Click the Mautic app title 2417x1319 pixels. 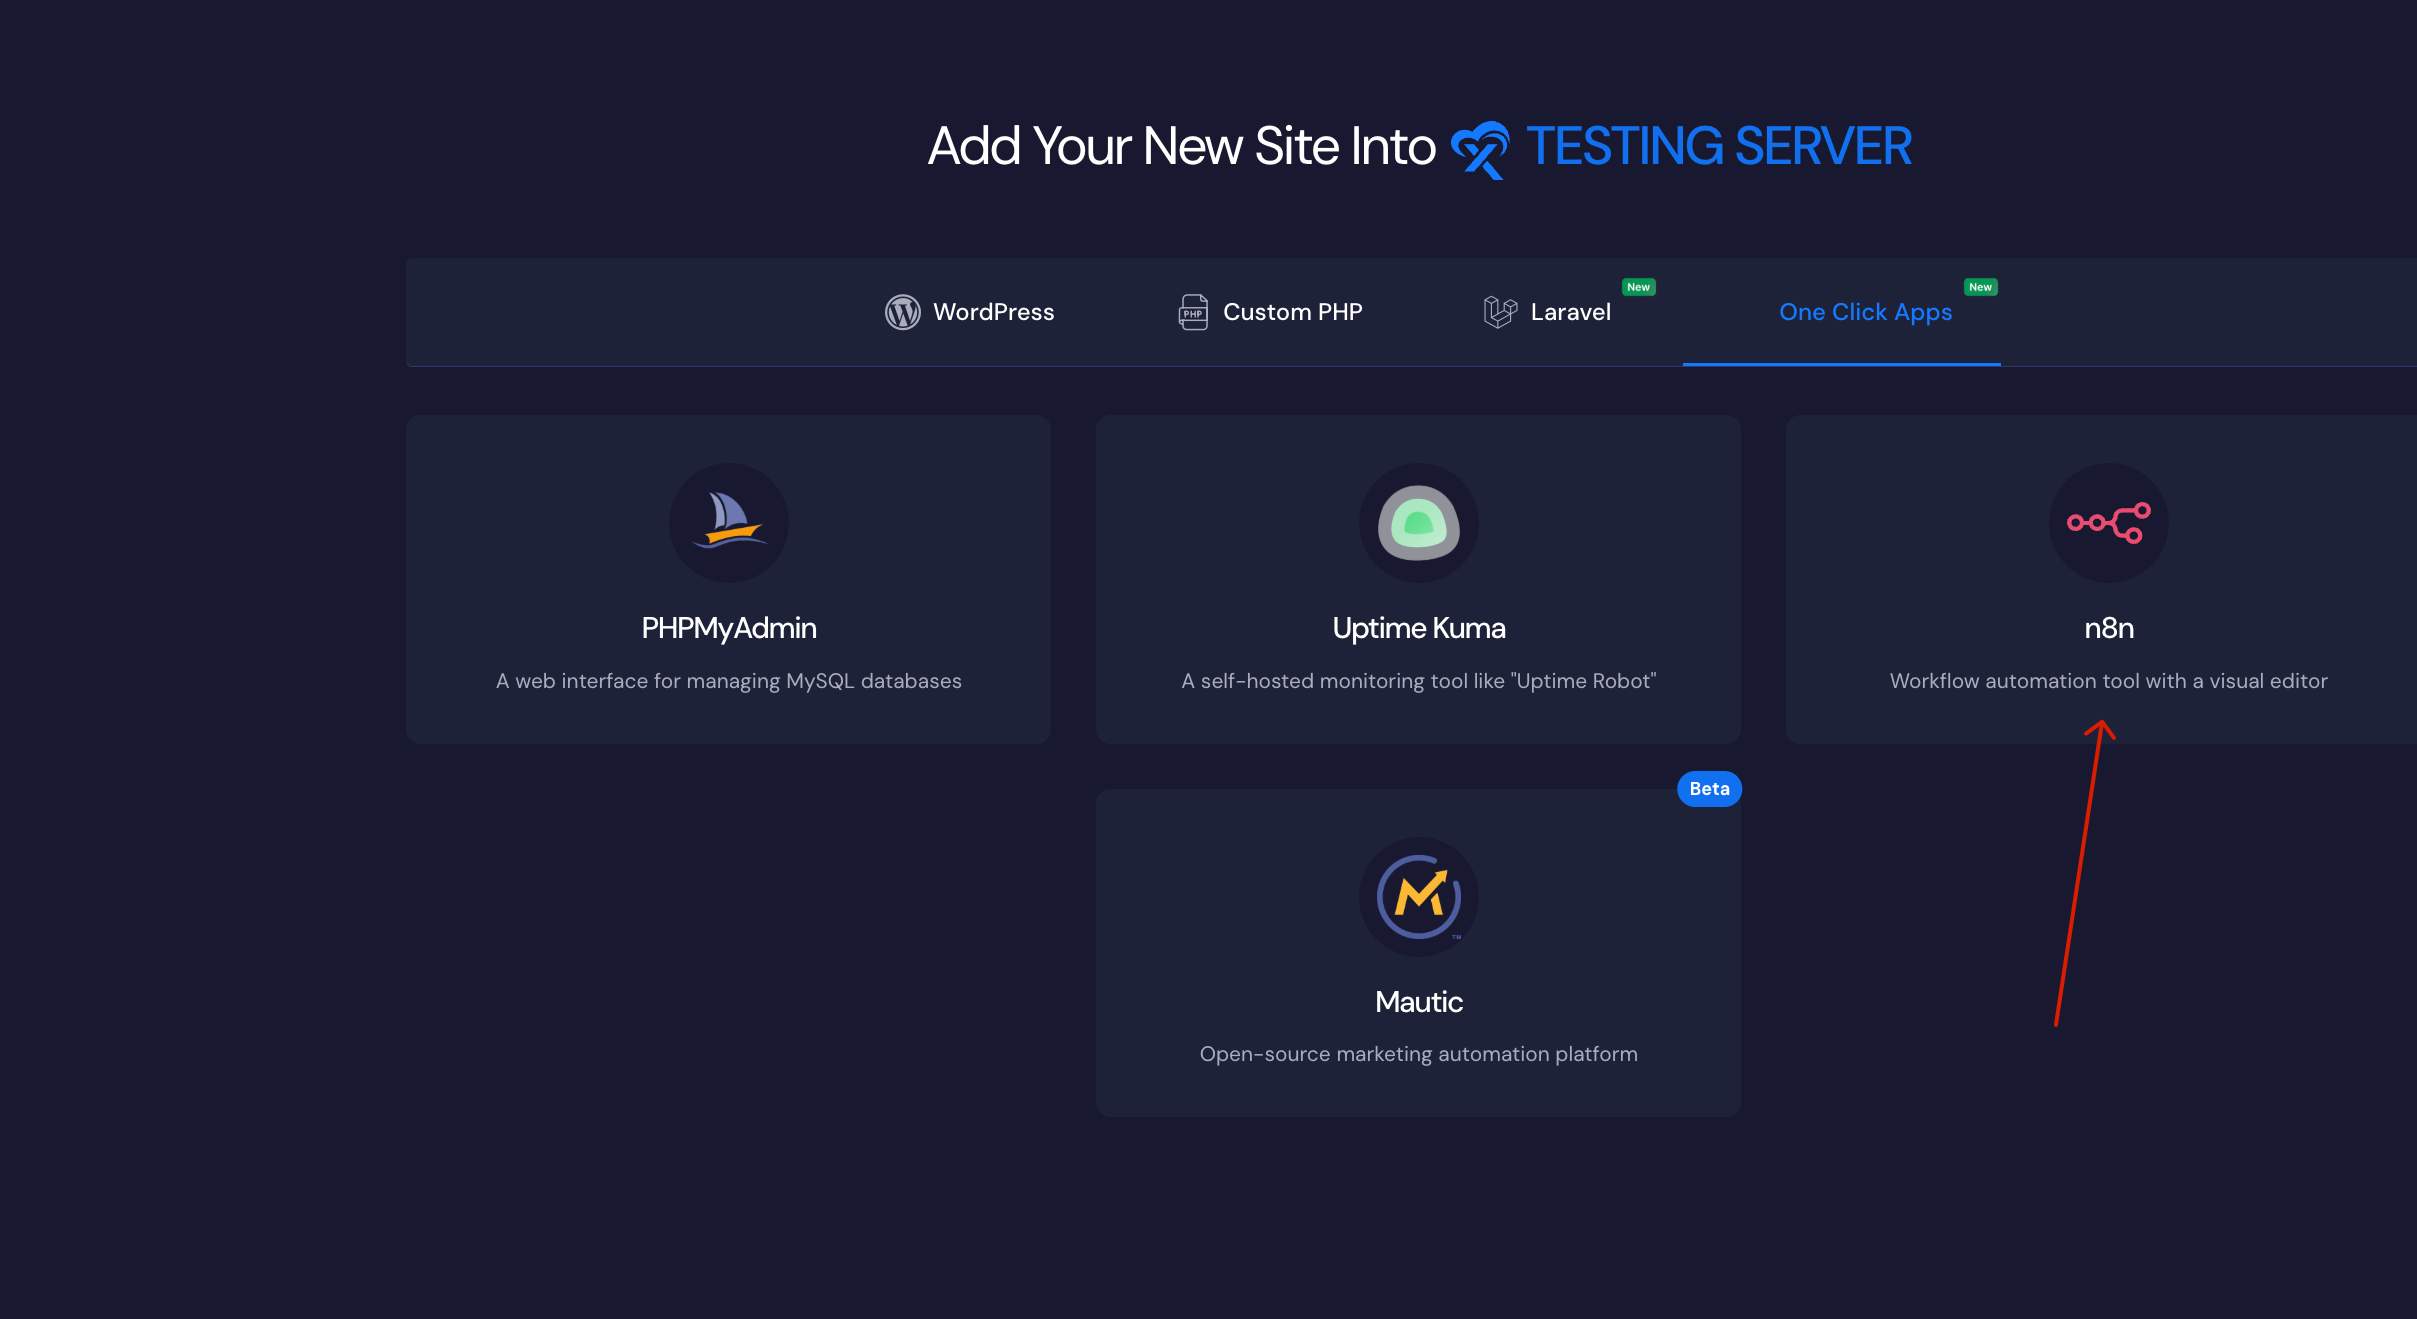point(1418,1002)
